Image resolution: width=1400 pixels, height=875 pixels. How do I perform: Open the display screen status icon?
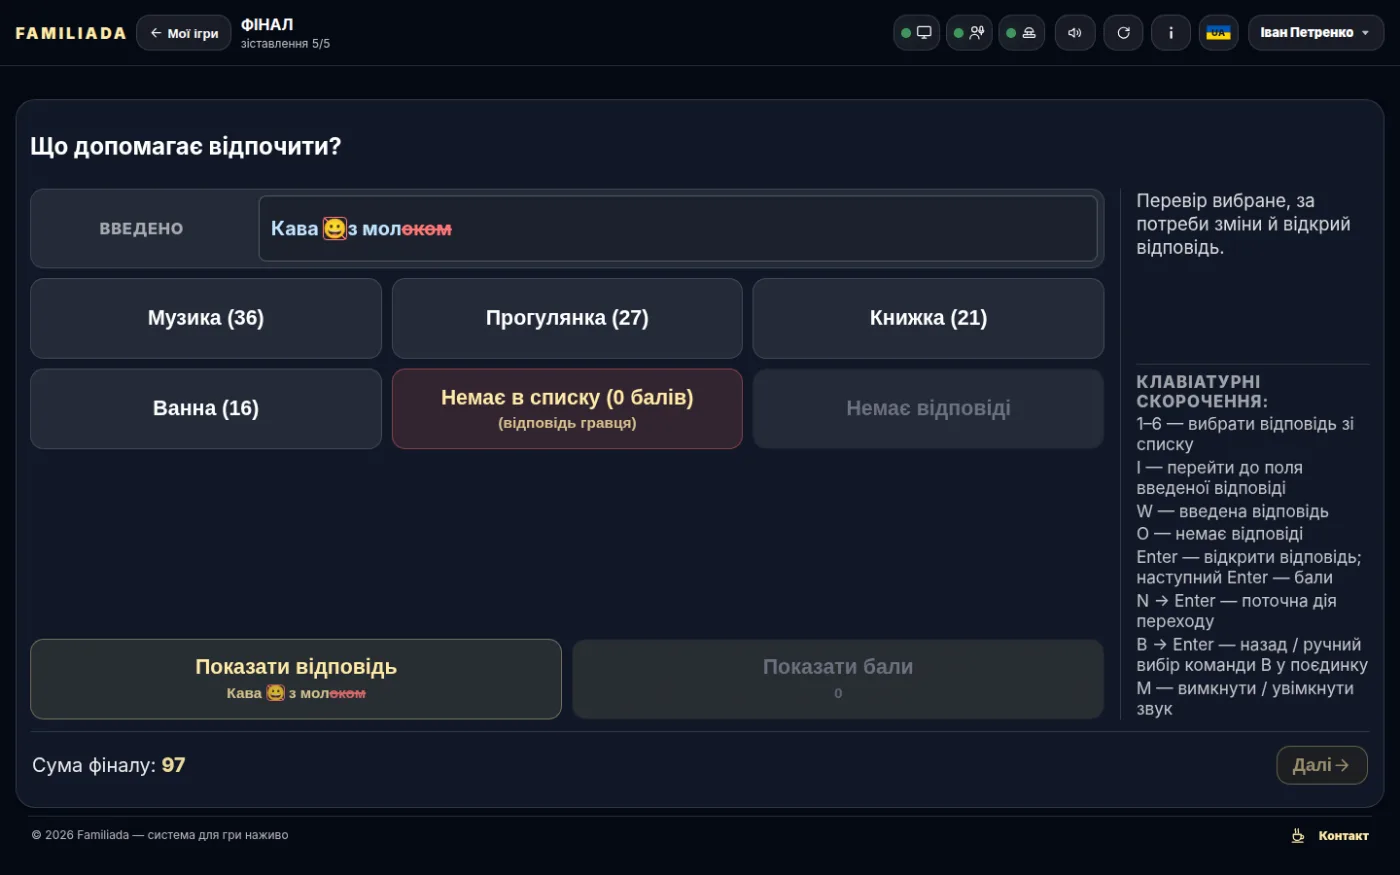pyautogui.click(x=916, y=33)
